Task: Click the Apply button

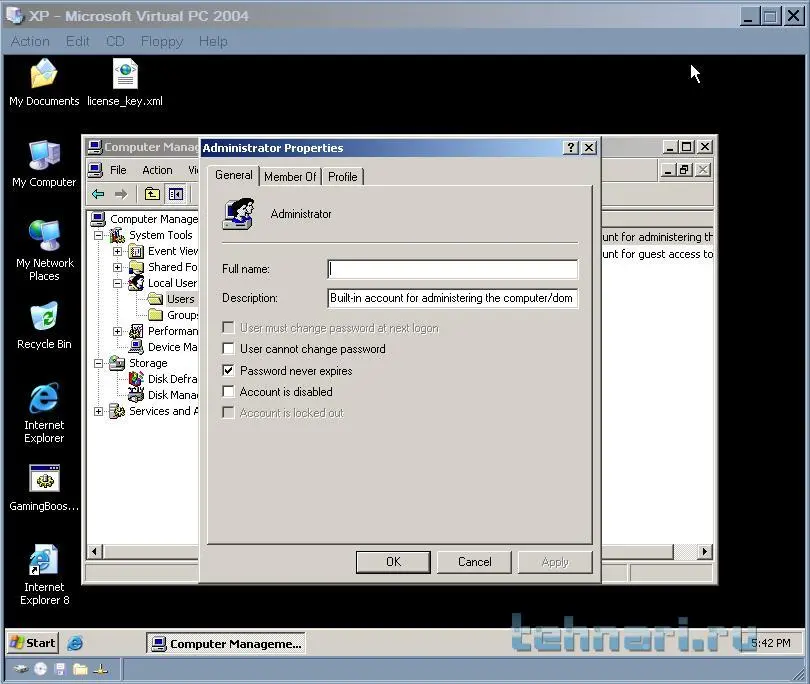Action: [x=555, y=562]
